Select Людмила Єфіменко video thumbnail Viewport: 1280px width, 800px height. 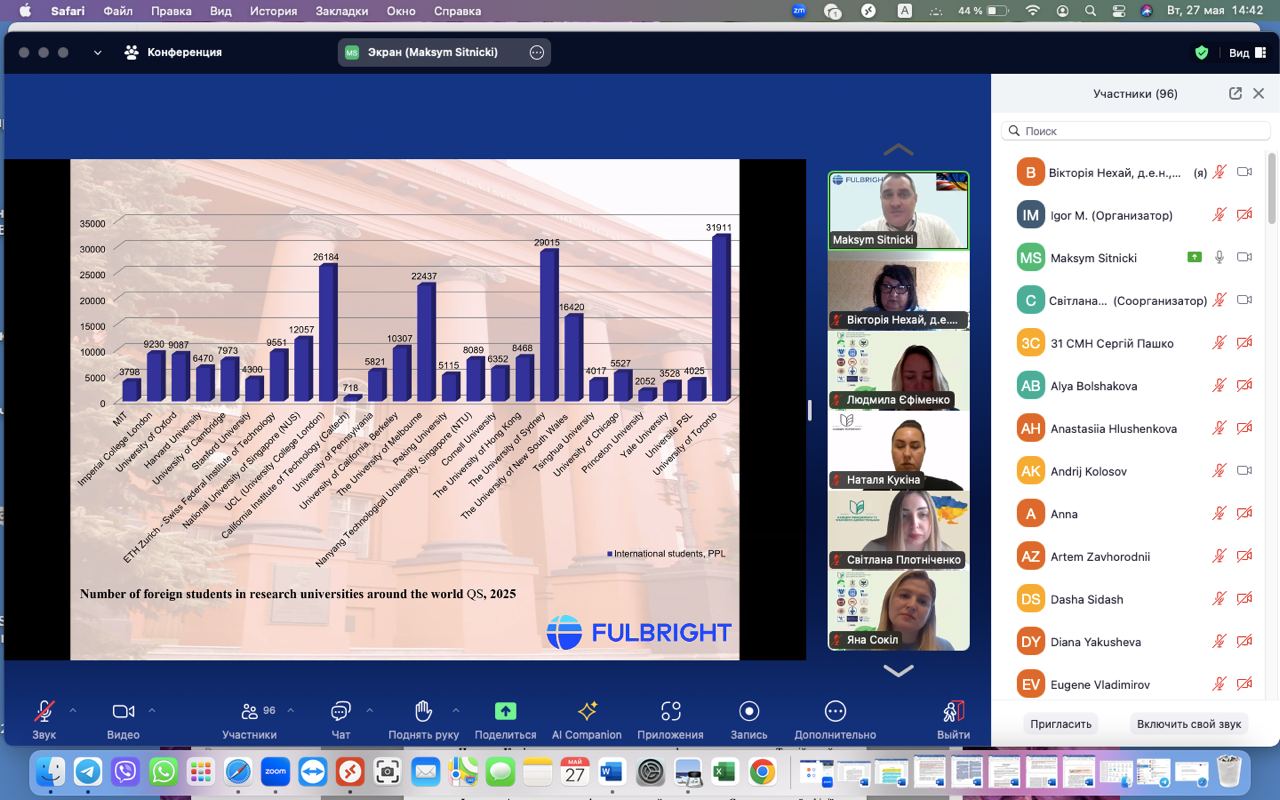898,370
